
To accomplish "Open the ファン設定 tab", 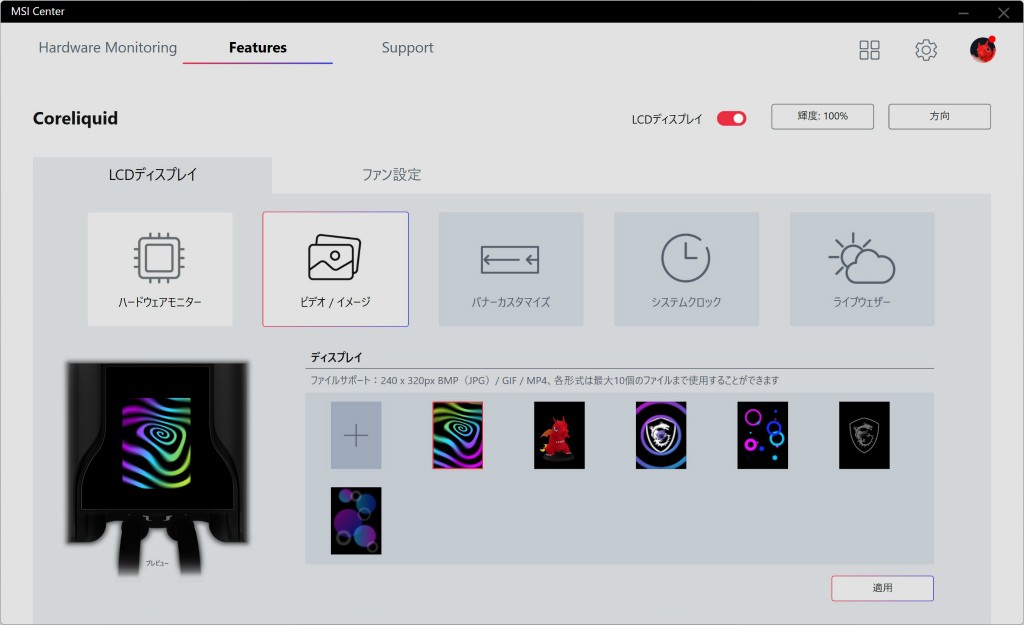I will coord(391,175).
